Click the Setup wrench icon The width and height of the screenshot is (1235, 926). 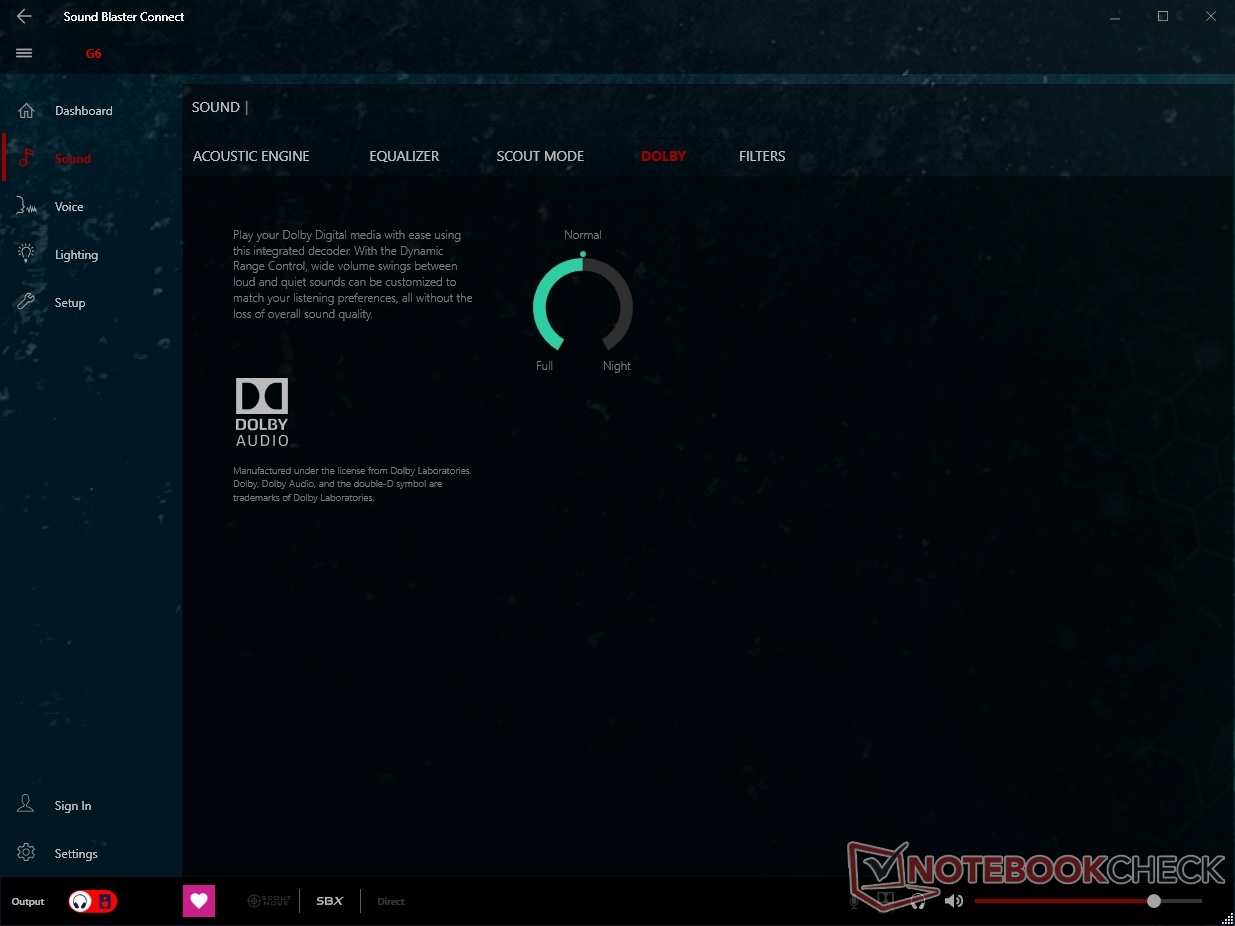point(26,302)
